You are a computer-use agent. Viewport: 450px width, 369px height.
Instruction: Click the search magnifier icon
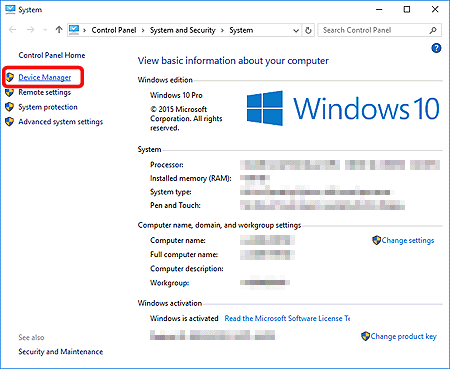433,30
